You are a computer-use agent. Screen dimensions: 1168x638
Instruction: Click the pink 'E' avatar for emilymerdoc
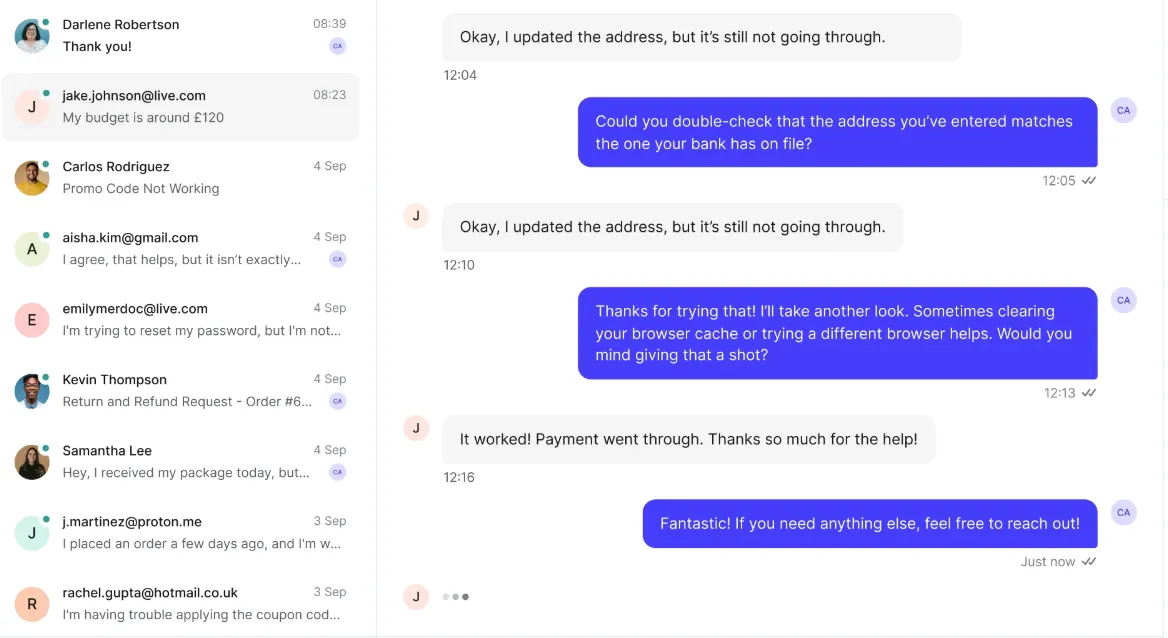pos(32,320)
